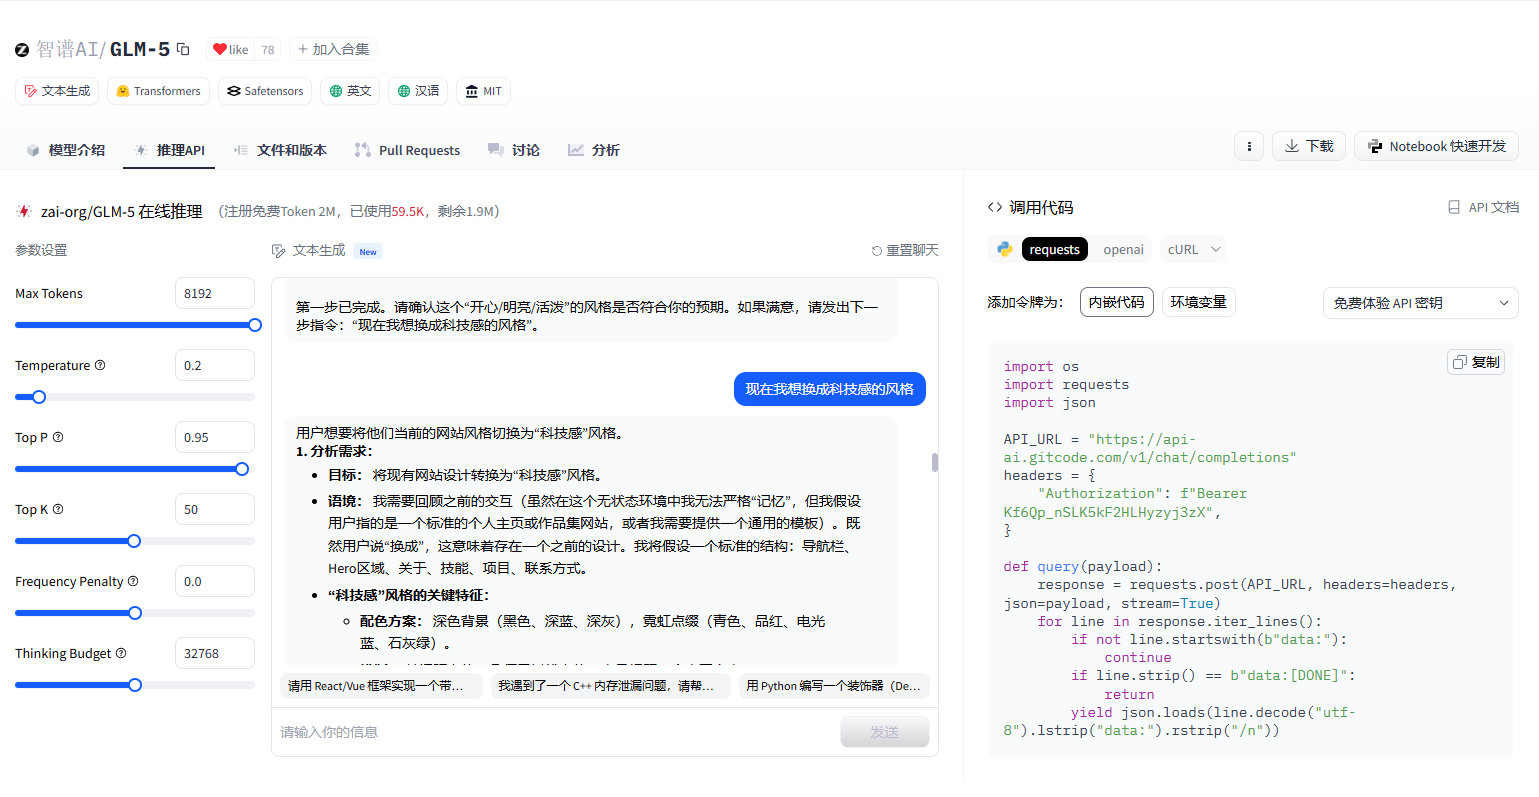This screenshot has width=1539, height=797.
Task: Open the 分析 tab
Action: point(594,150)
